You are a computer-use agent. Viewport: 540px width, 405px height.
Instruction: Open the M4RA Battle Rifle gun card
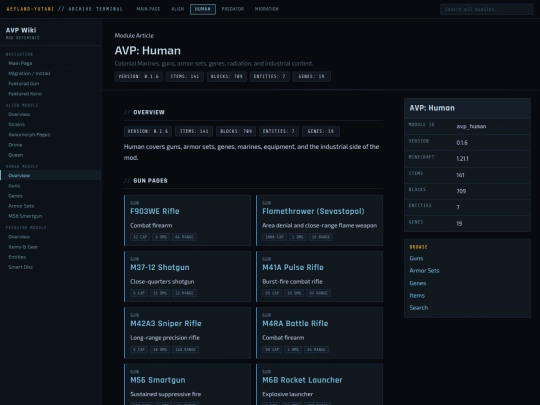(x=319, y=333)
